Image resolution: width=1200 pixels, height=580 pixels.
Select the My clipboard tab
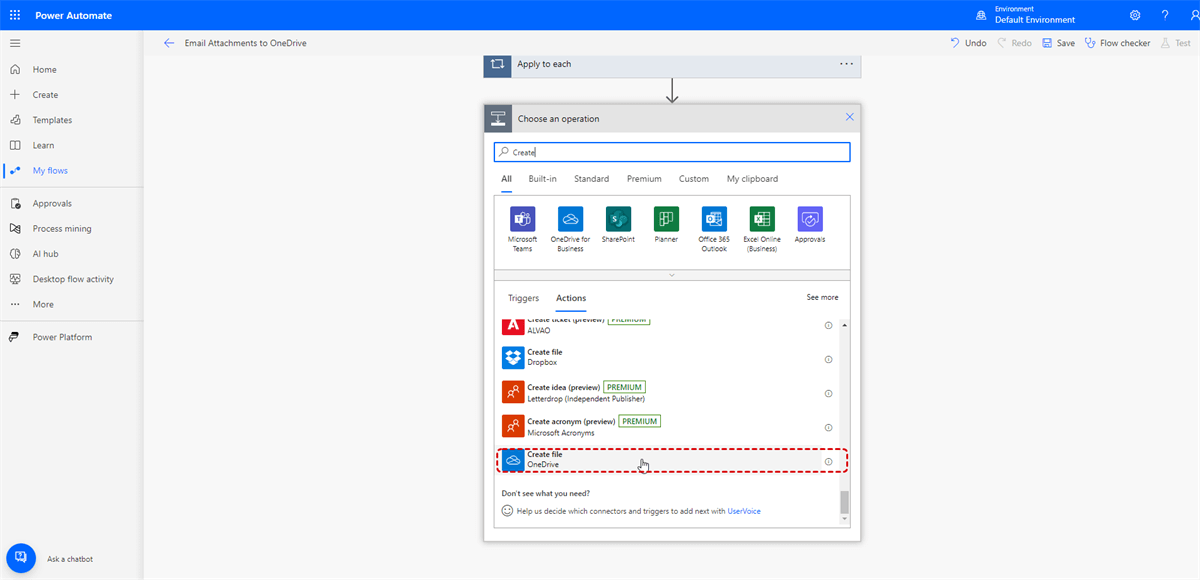(752, 179)
